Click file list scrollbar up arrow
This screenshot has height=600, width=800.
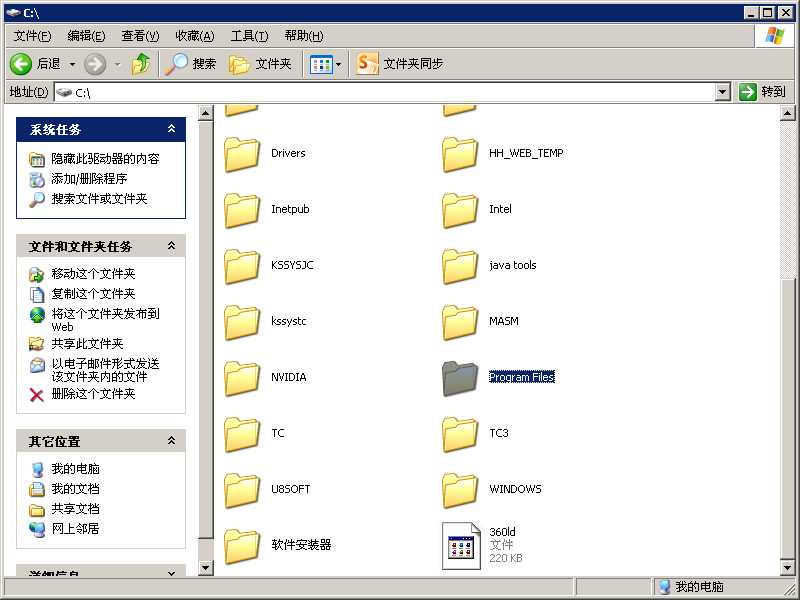tap(787, 113)
